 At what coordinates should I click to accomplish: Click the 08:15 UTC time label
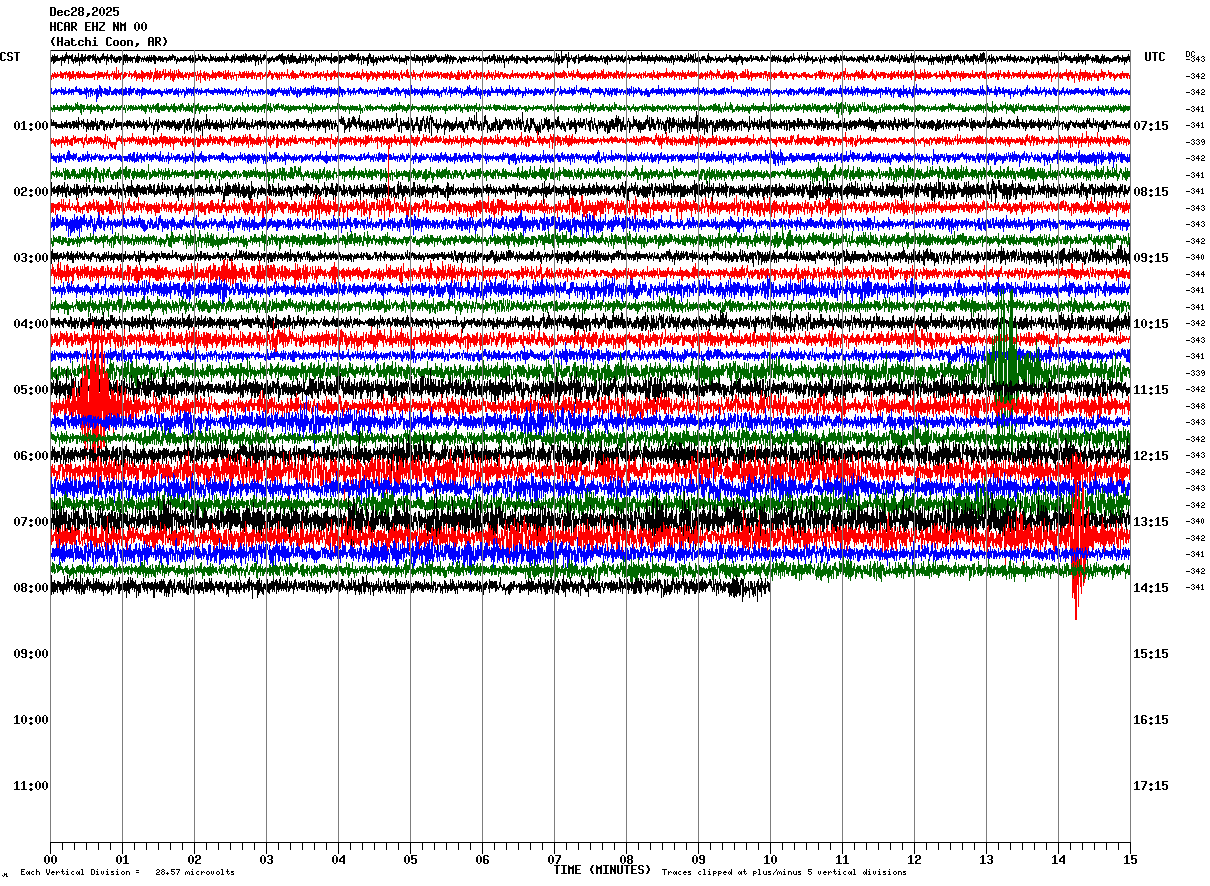[x=1152, y=192]
